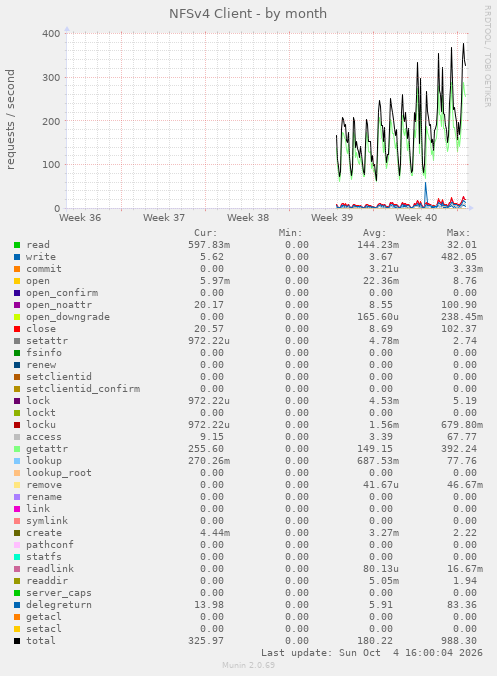Click the green swatch beside read
Screen dimensions: 497x676
17,245
